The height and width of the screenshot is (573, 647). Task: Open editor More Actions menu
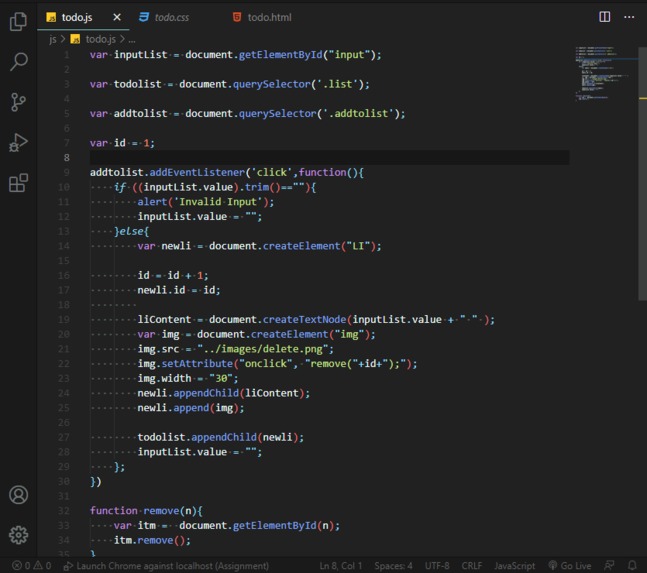[x=629, y=17]
